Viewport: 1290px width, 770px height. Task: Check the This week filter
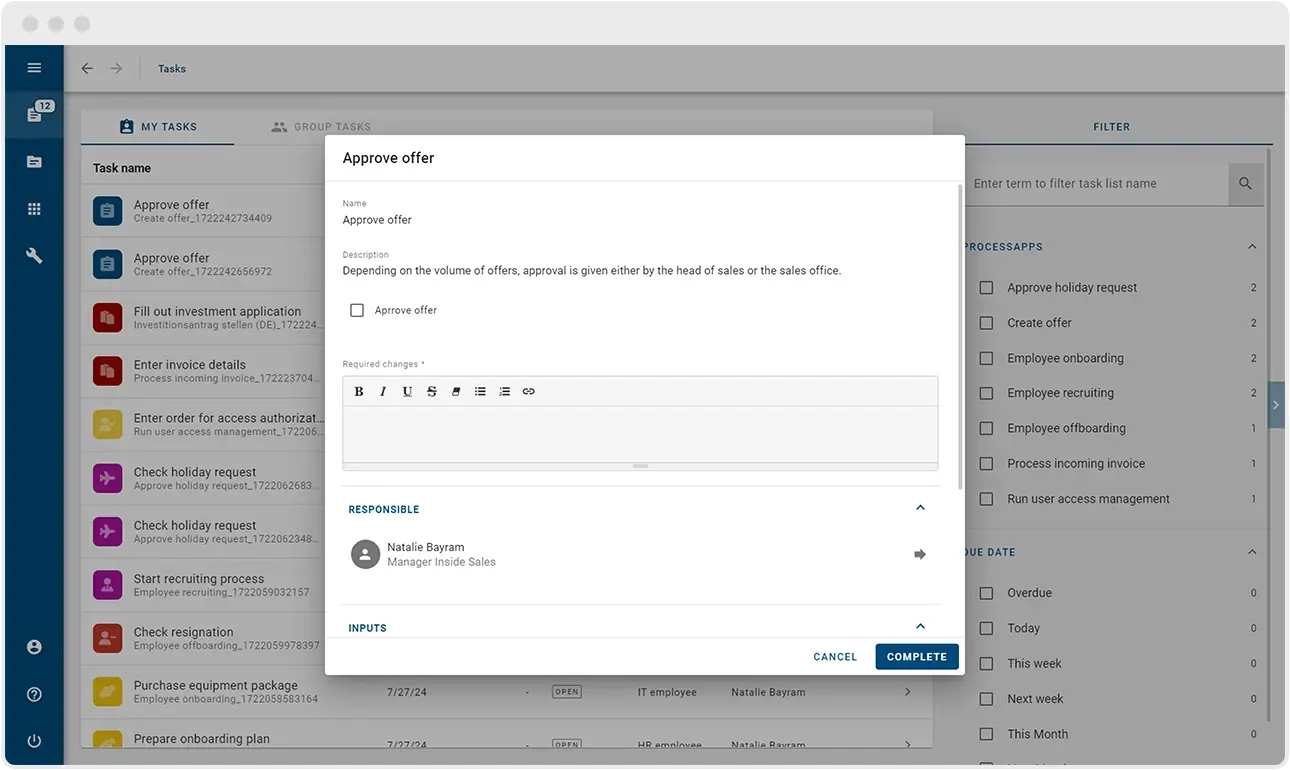coord(986,663)
